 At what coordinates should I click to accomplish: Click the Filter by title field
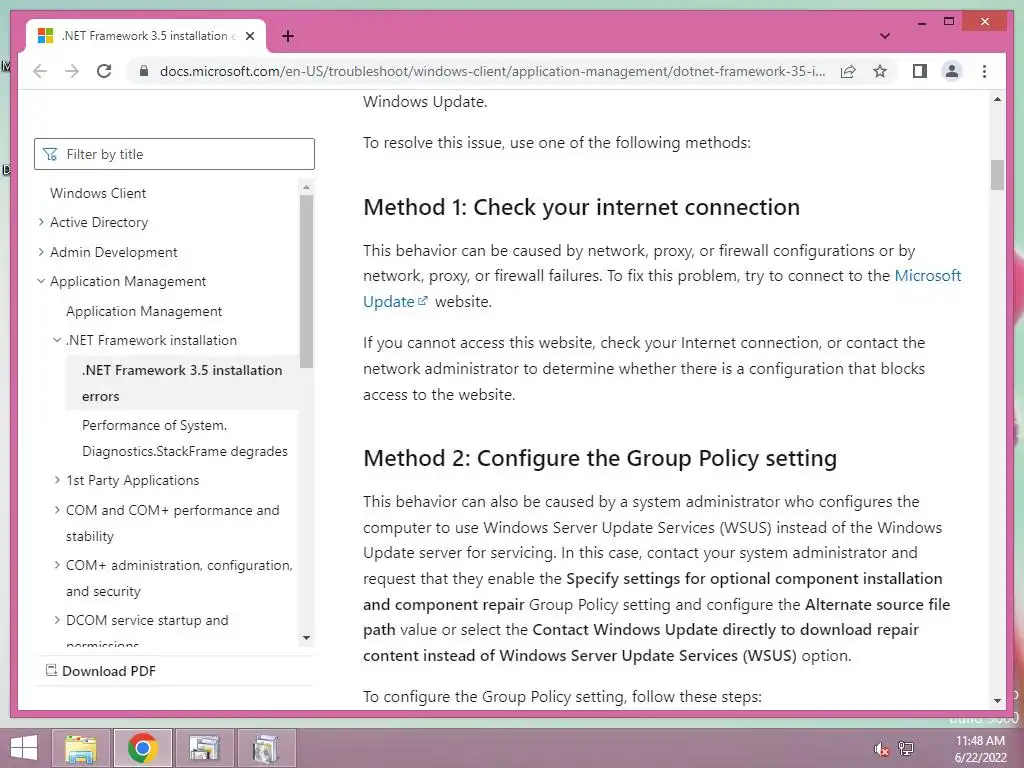click(174, 154)
